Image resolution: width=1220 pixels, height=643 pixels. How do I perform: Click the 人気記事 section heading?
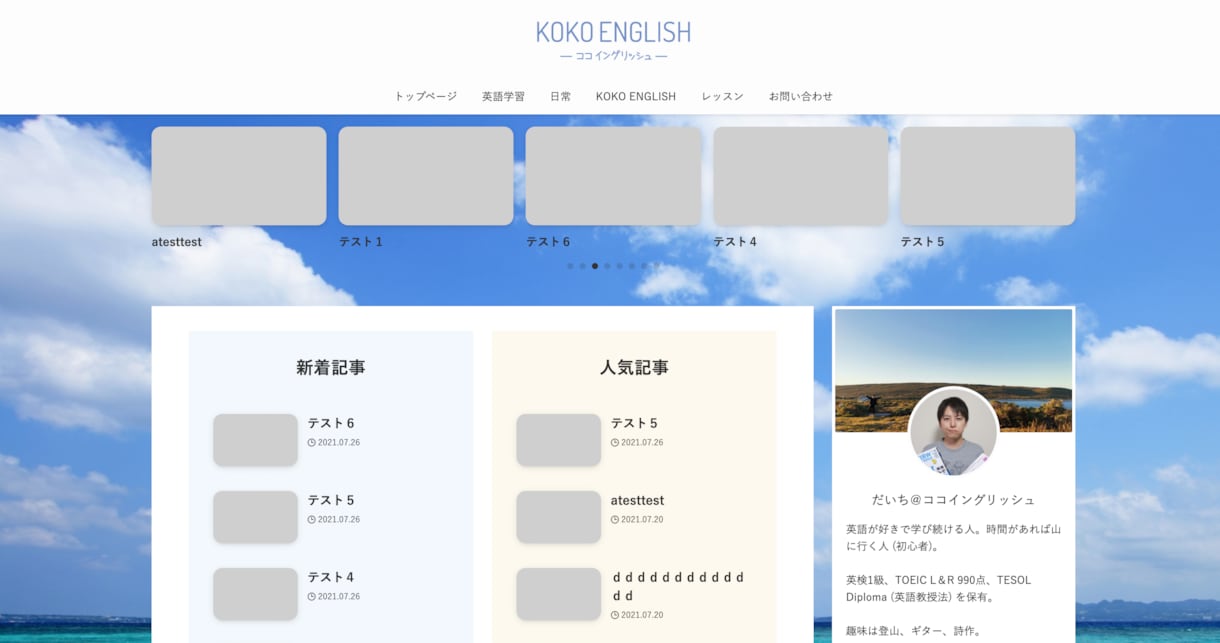pyautogui.click(x=634, y=367)
